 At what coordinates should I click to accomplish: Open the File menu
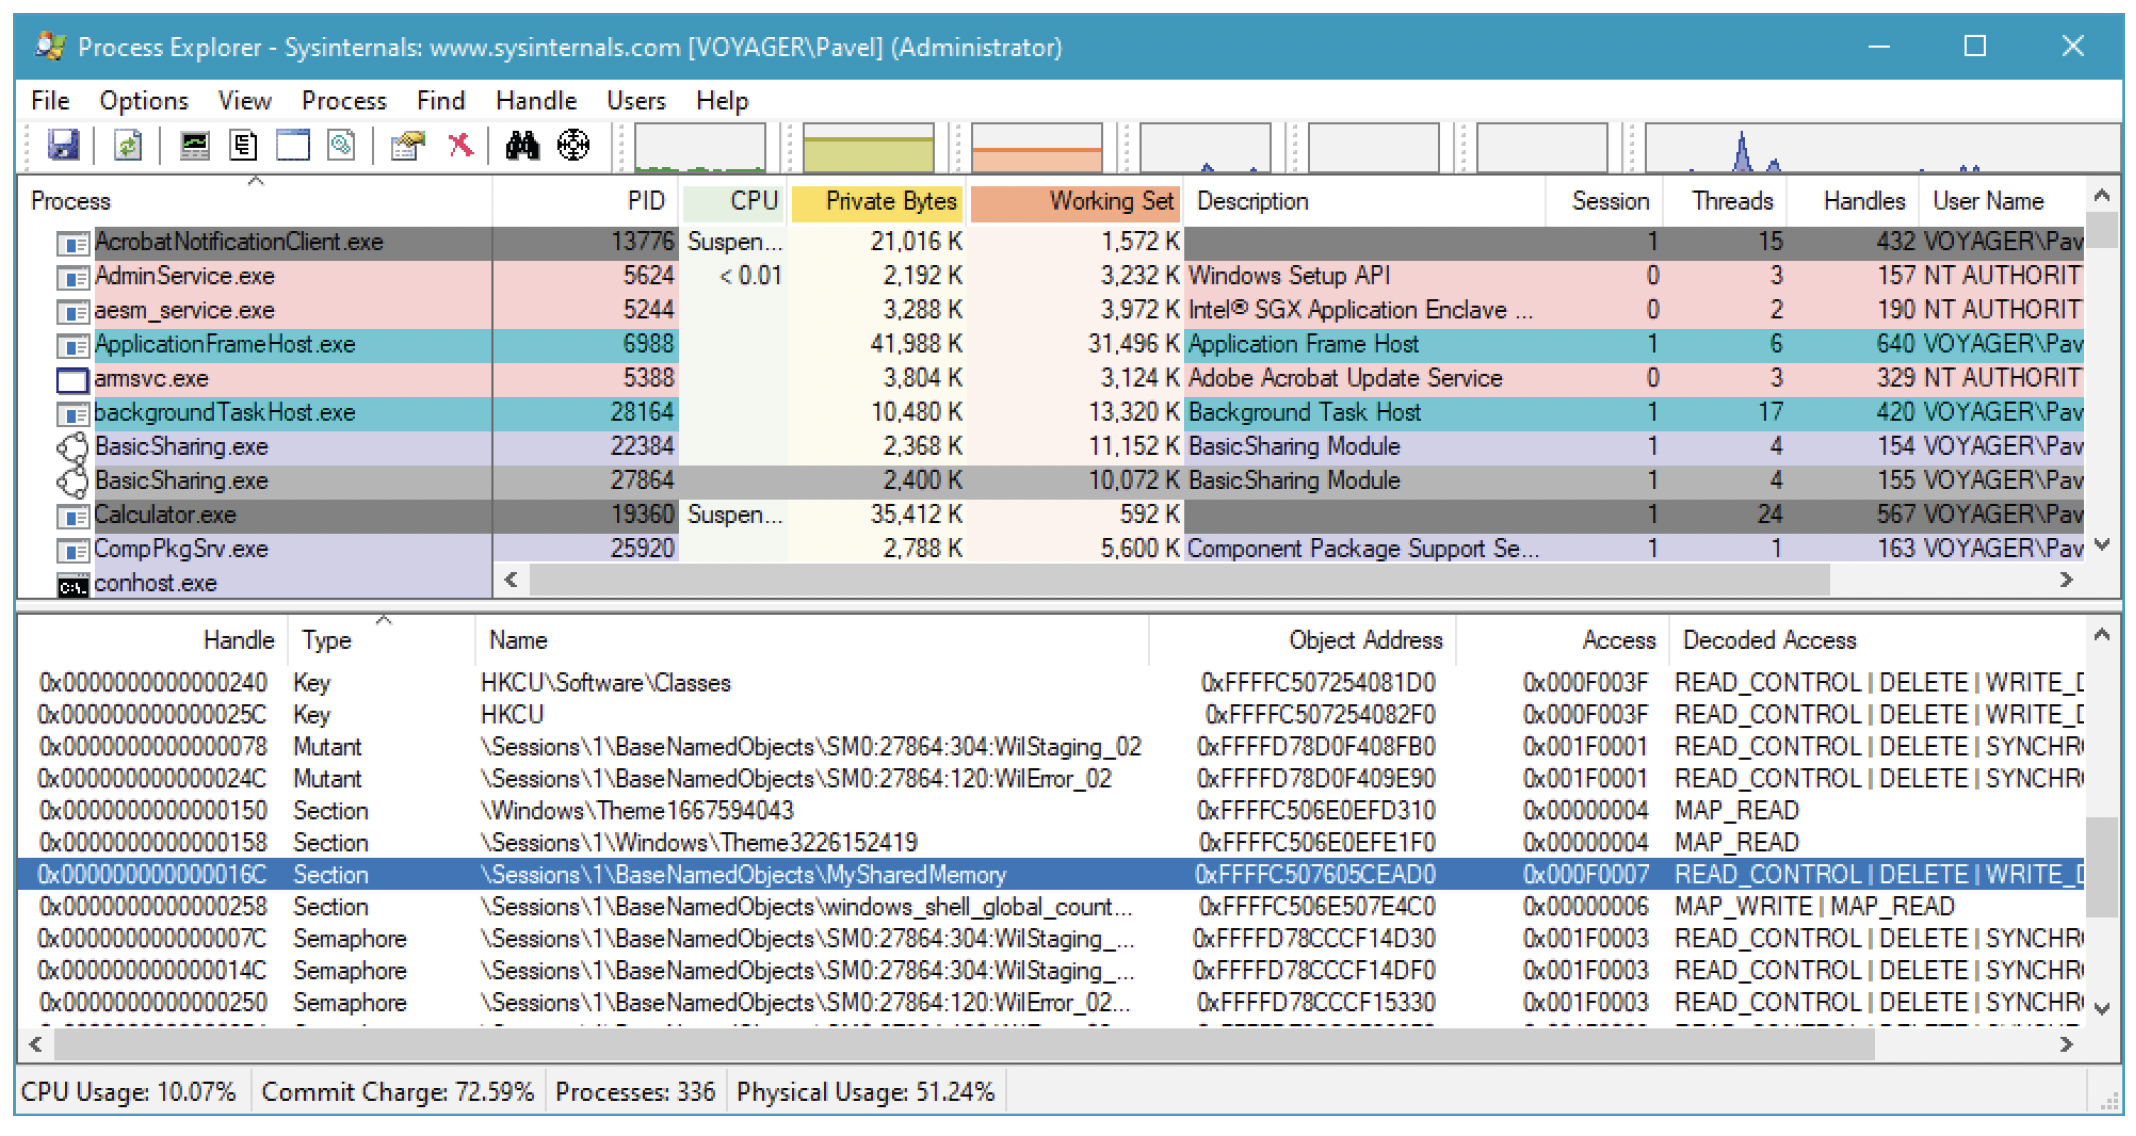50,101
